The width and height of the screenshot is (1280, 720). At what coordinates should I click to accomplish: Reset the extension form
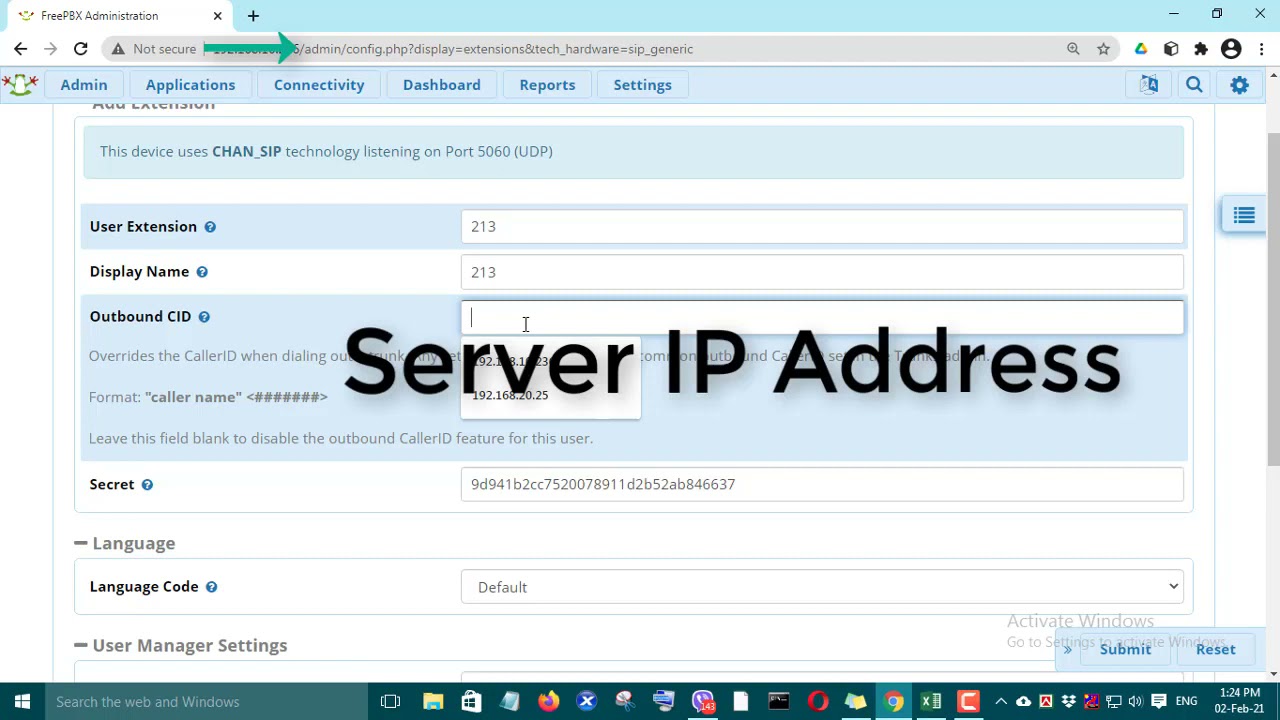(x=1215, y=650)
